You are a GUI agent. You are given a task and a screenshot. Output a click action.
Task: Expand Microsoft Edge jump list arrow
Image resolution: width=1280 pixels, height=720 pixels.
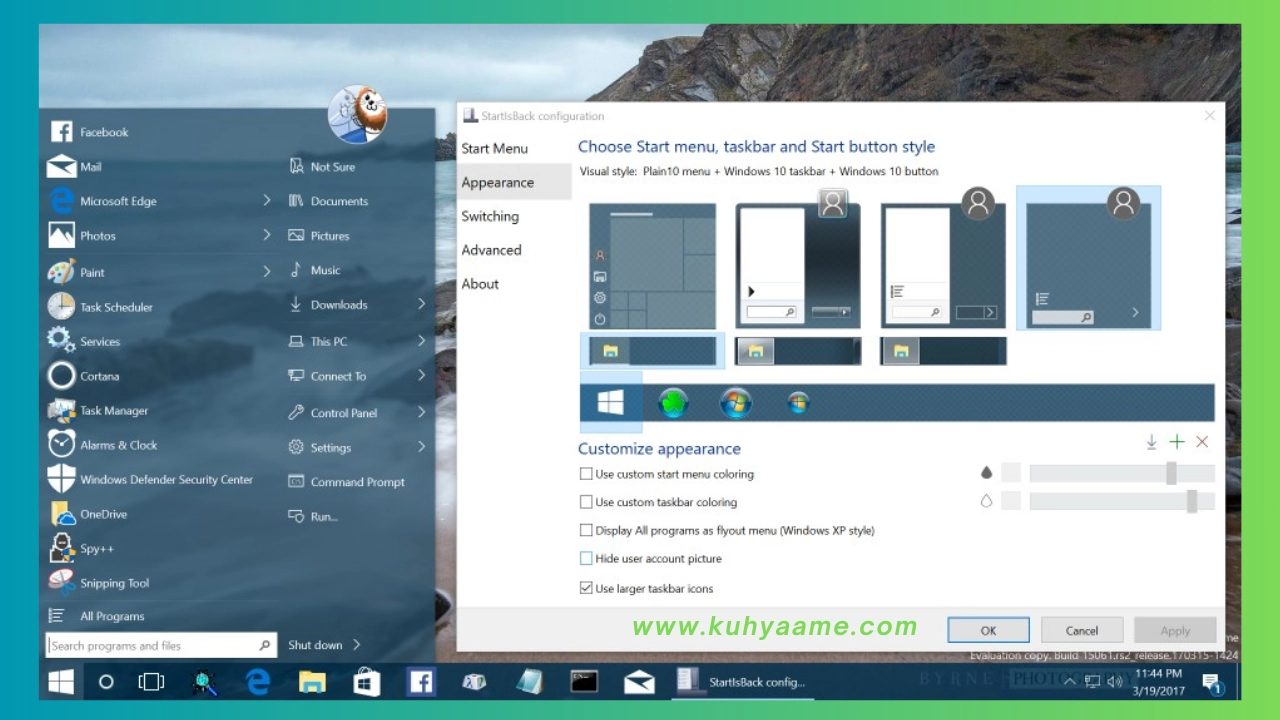point(267,201)
